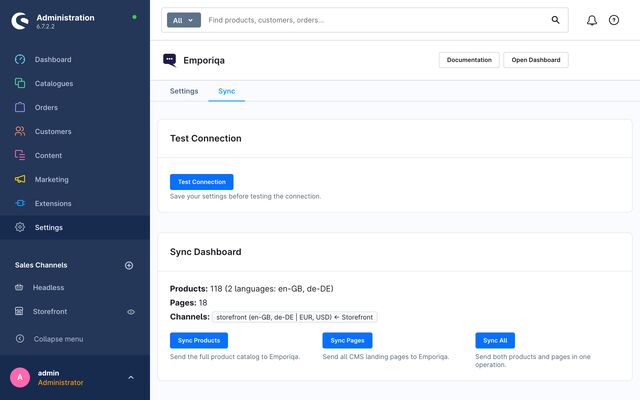Image resolution: width=640 pixels, height=400 pixels.
Task: Go to Dashboard in the sidebar
Action: pos(53,60)
